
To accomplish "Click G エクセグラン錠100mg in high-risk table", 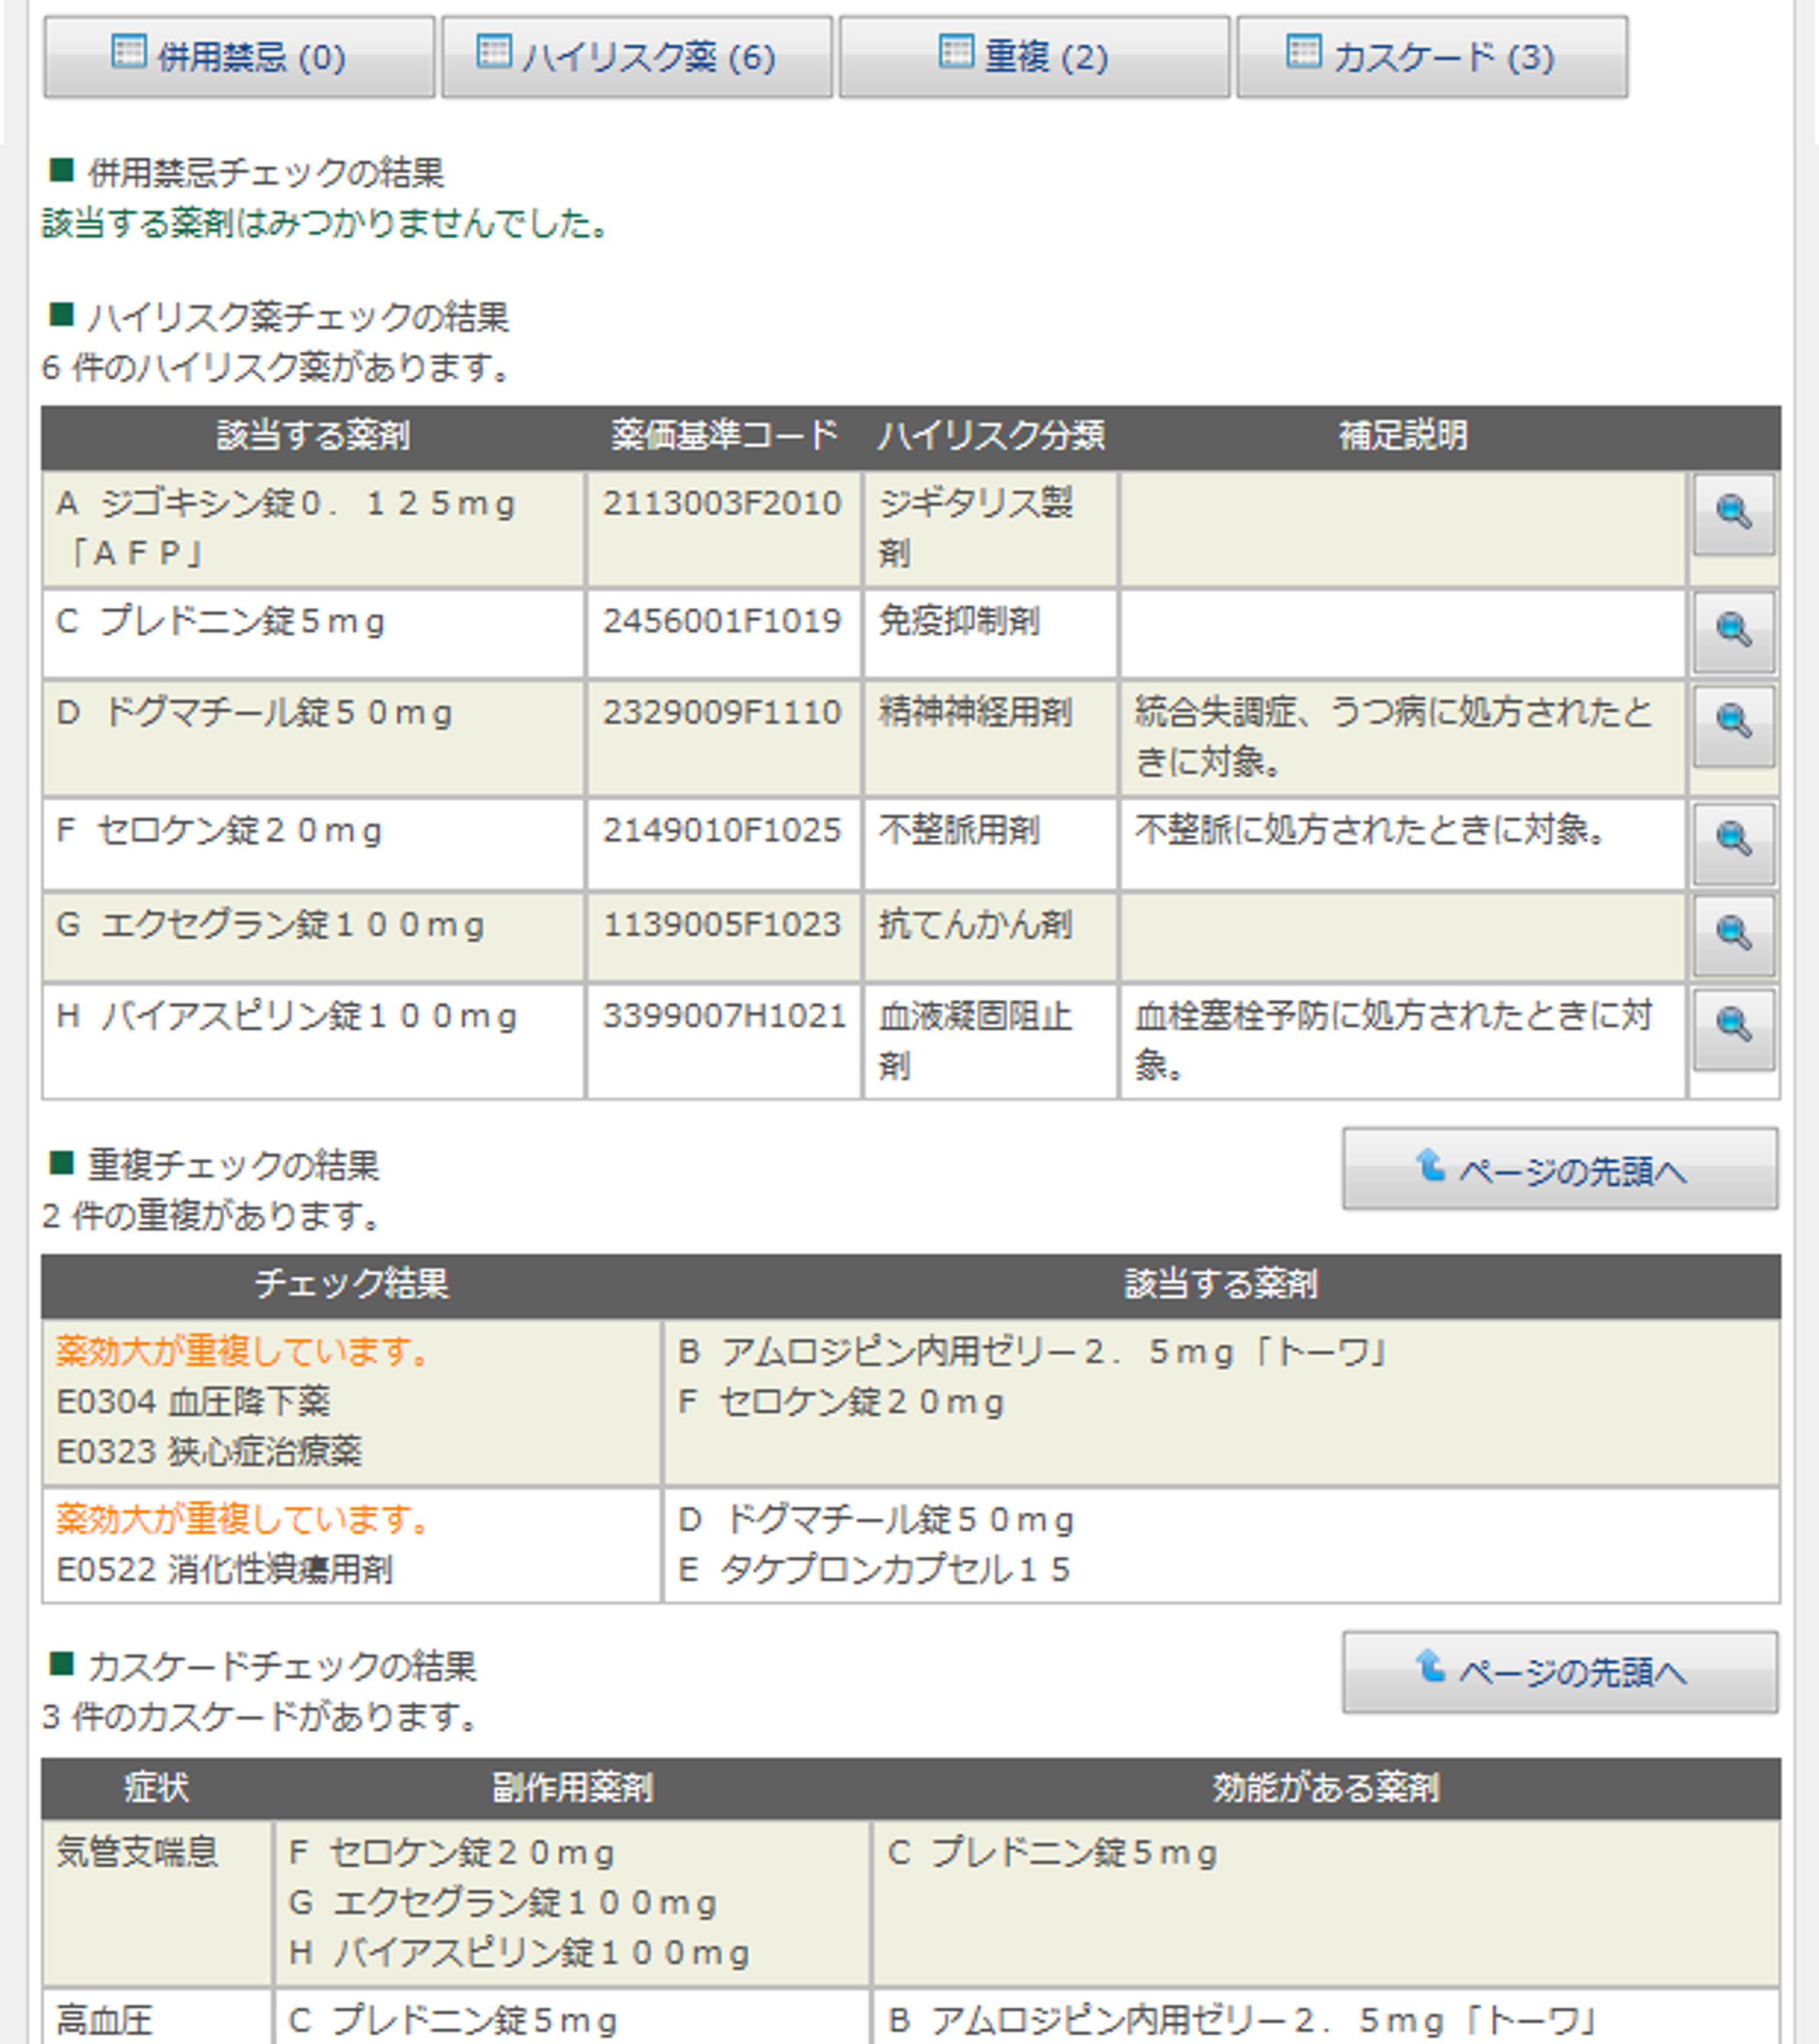I will [x=271, y=924].
